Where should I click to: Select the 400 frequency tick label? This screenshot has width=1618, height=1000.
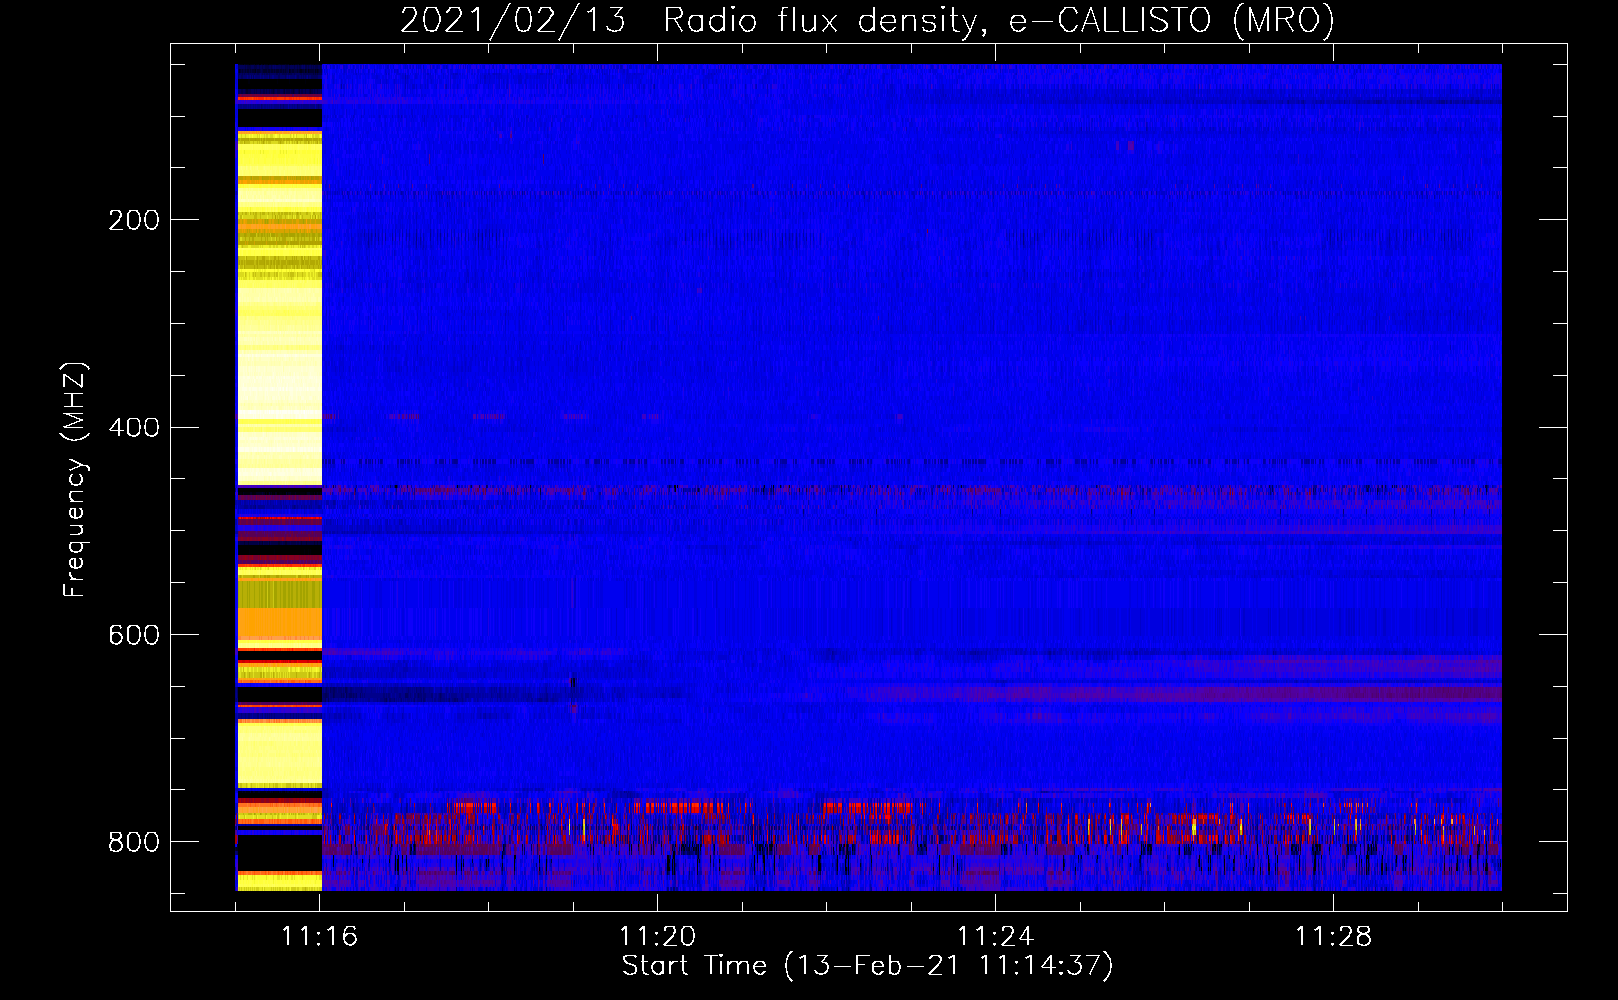(134, 428)
